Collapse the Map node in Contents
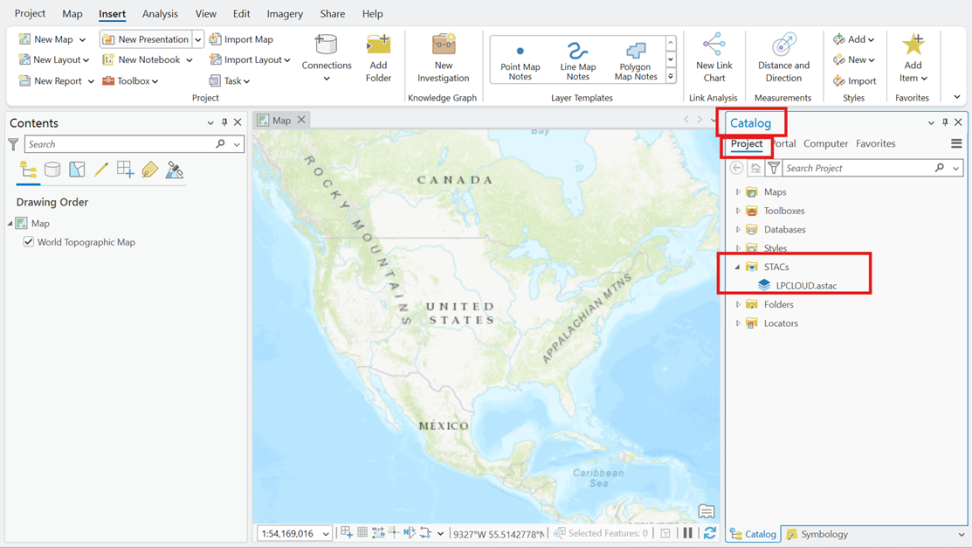Image resolution: width=972 pixels, height=548 pixels. pyautogui.click(x=10, y=223)
